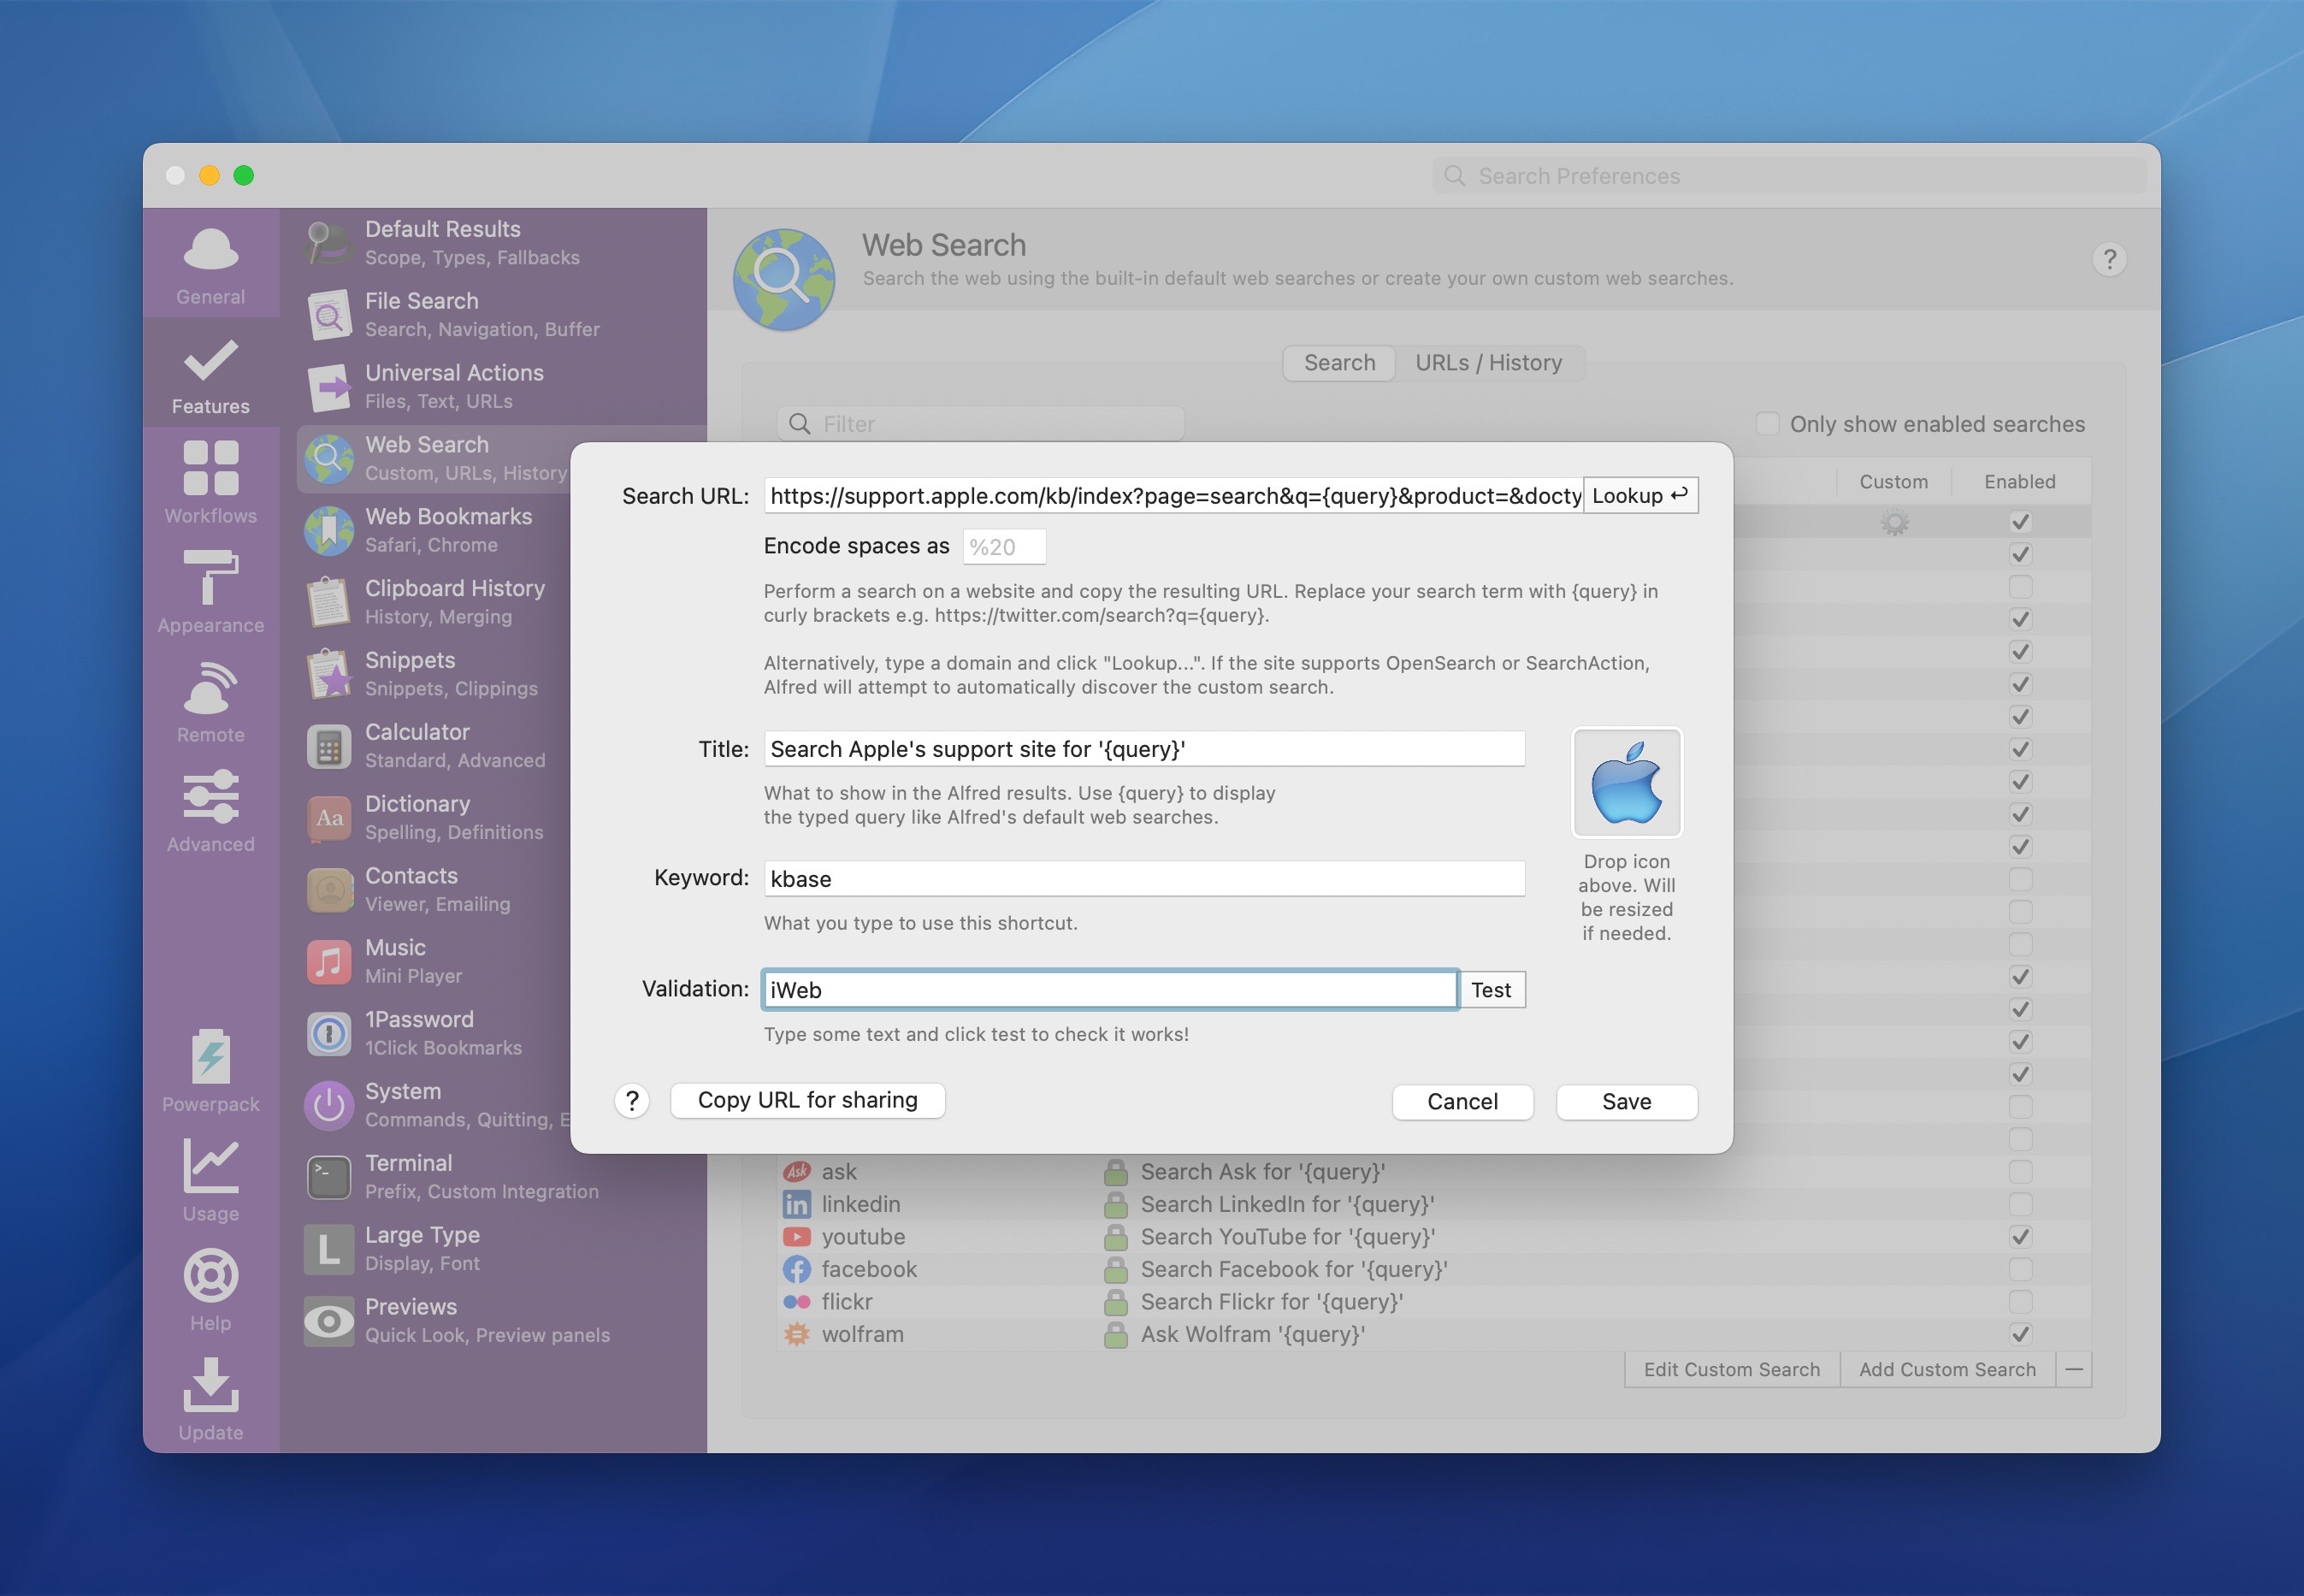Focus the Search URL field
The height and width of the screenshot is (1596, 2304).
[x=1174, y=496]
